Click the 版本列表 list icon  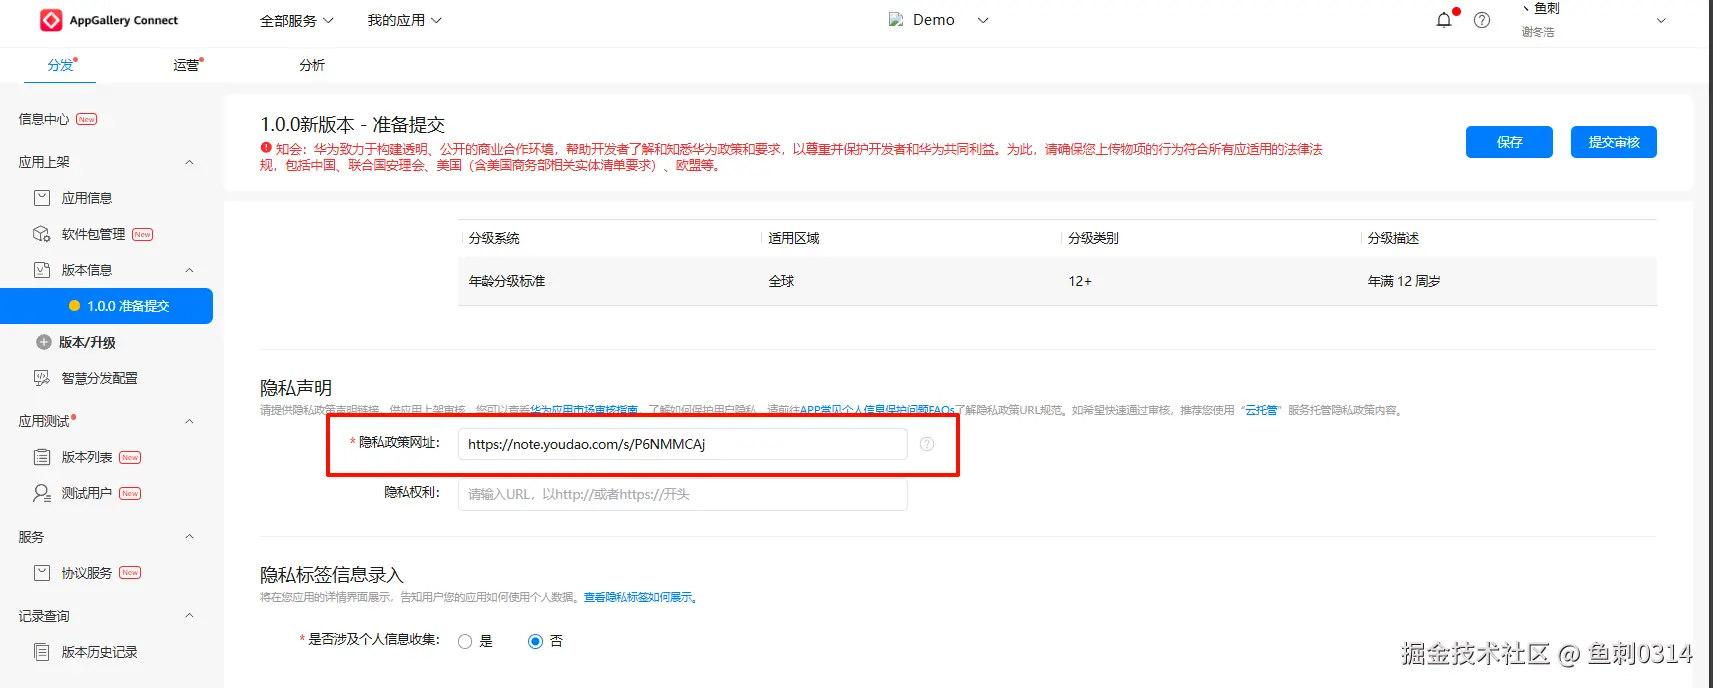(x=42, y=457)
